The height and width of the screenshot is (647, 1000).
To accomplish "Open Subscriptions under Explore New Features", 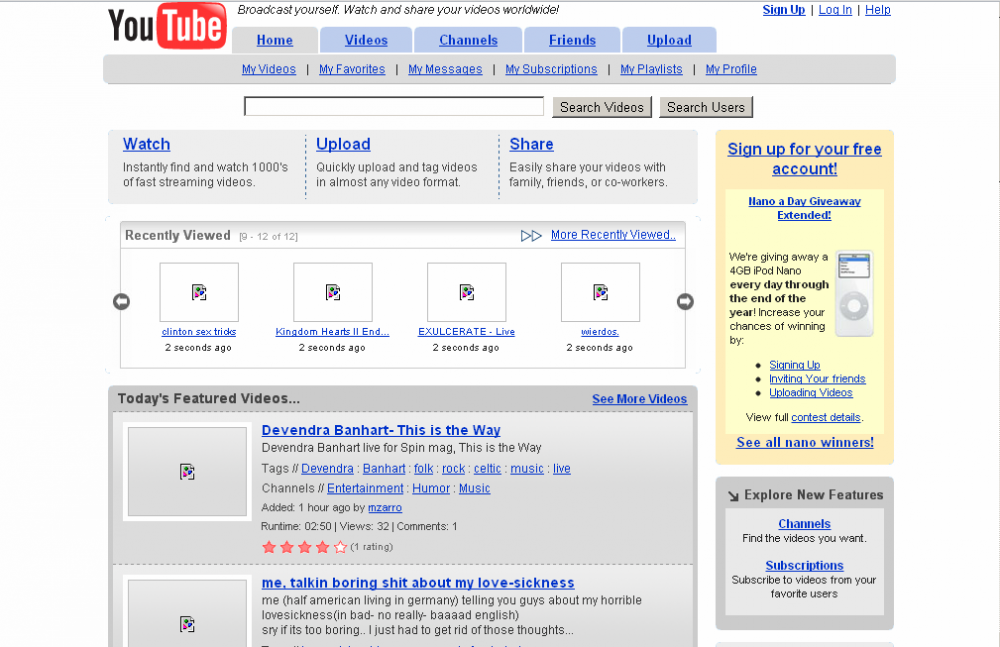I will [804, 565].
